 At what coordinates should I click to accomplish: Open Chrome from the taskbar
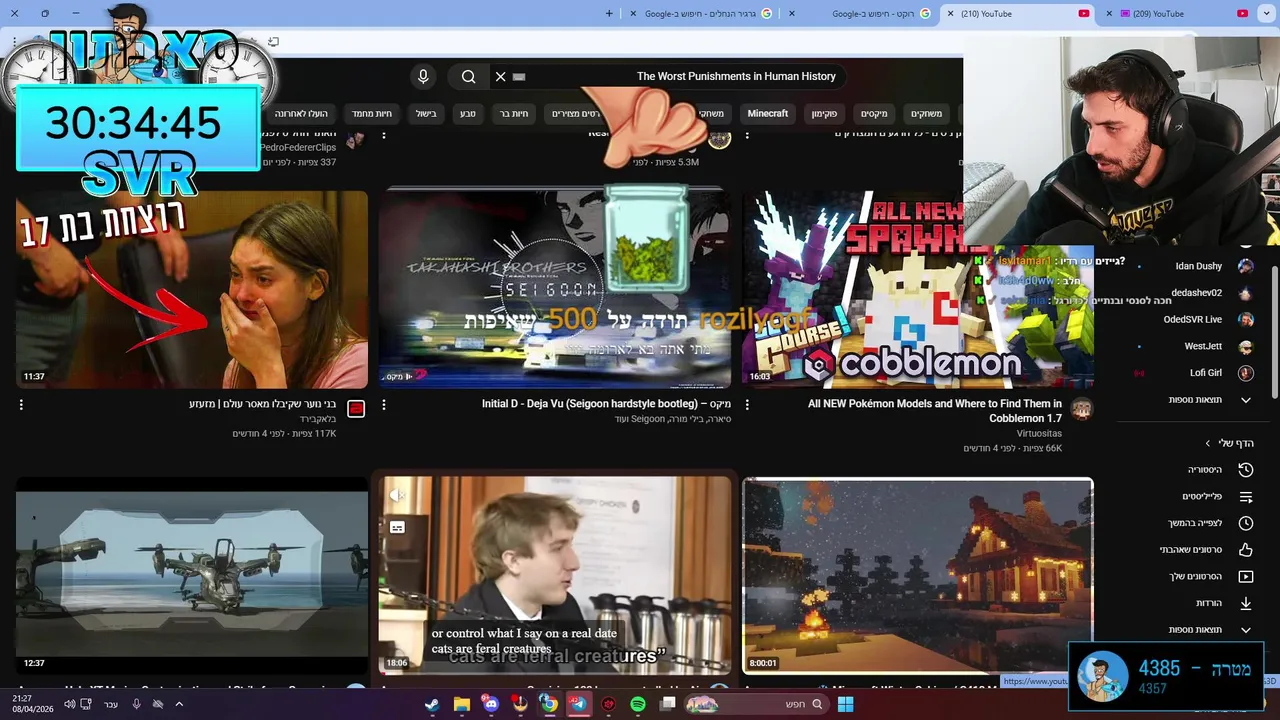coord(549,704)
